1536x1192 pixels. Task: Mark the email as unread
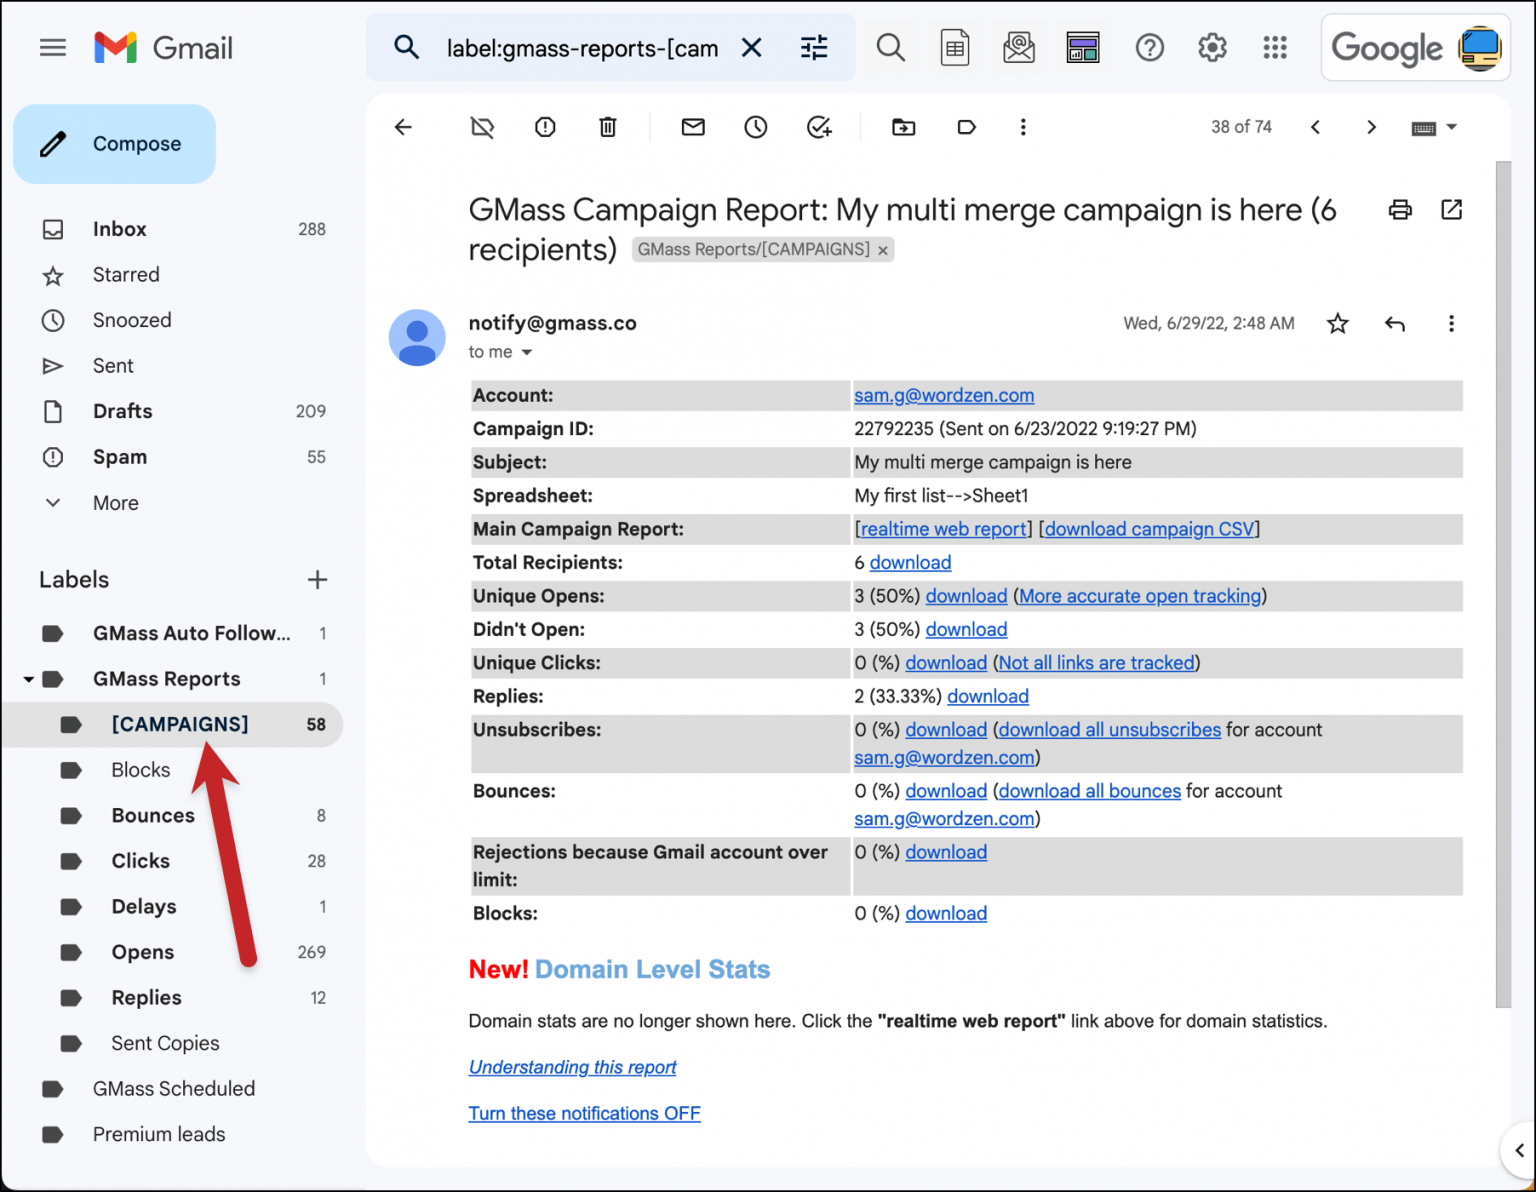click(692, 127)
